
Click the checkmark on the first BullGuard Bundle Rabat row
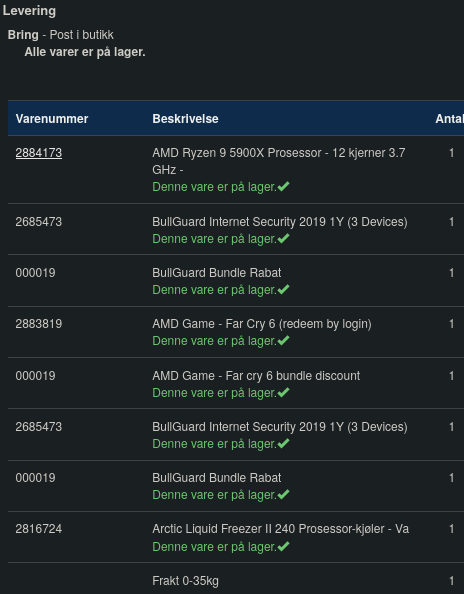tap(284, 289)
